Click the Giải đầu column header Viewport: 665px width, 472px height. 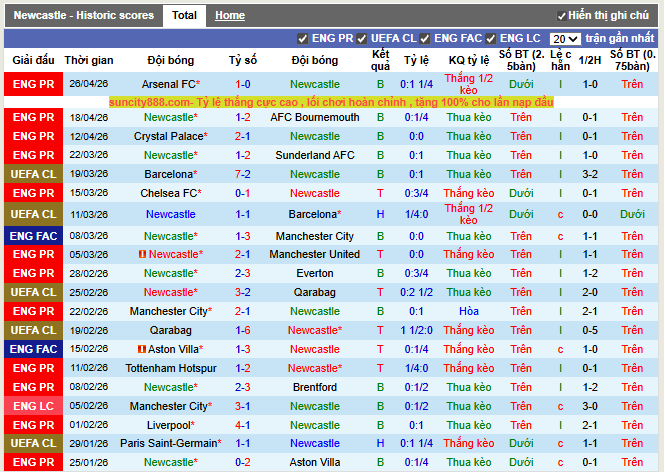pyautogui.click(x=34, y=60)
